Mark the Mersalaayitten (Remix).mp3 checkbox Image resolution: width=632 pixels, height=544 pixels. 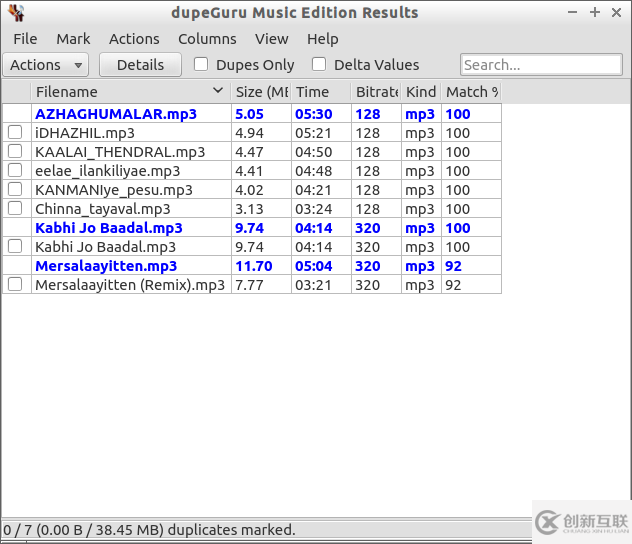click(x=15, y=284)
